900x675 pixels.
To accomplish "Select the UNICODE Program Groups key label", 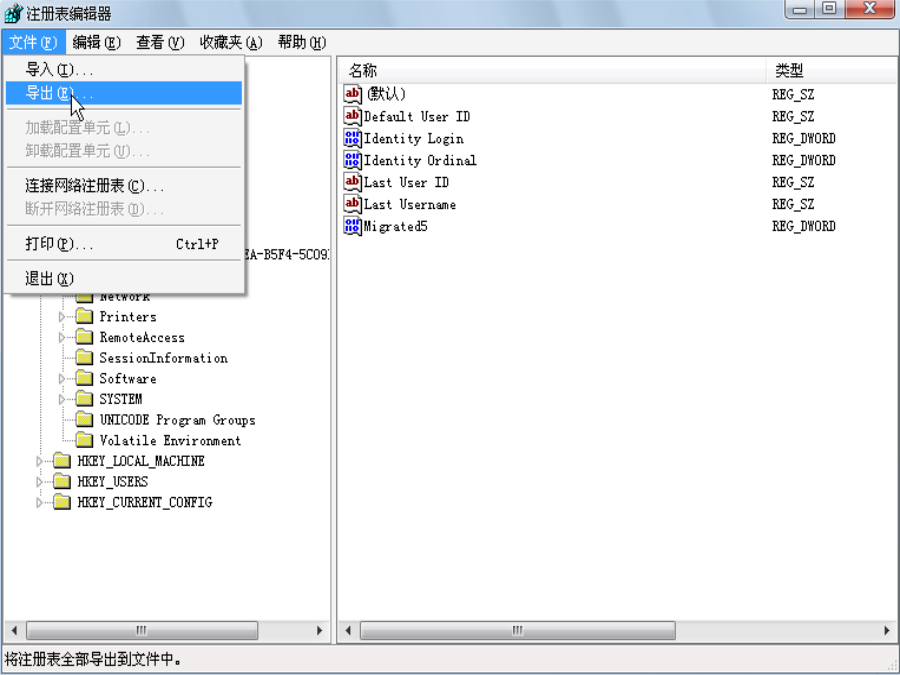I will pyautogui.click(x=177, y=420).
